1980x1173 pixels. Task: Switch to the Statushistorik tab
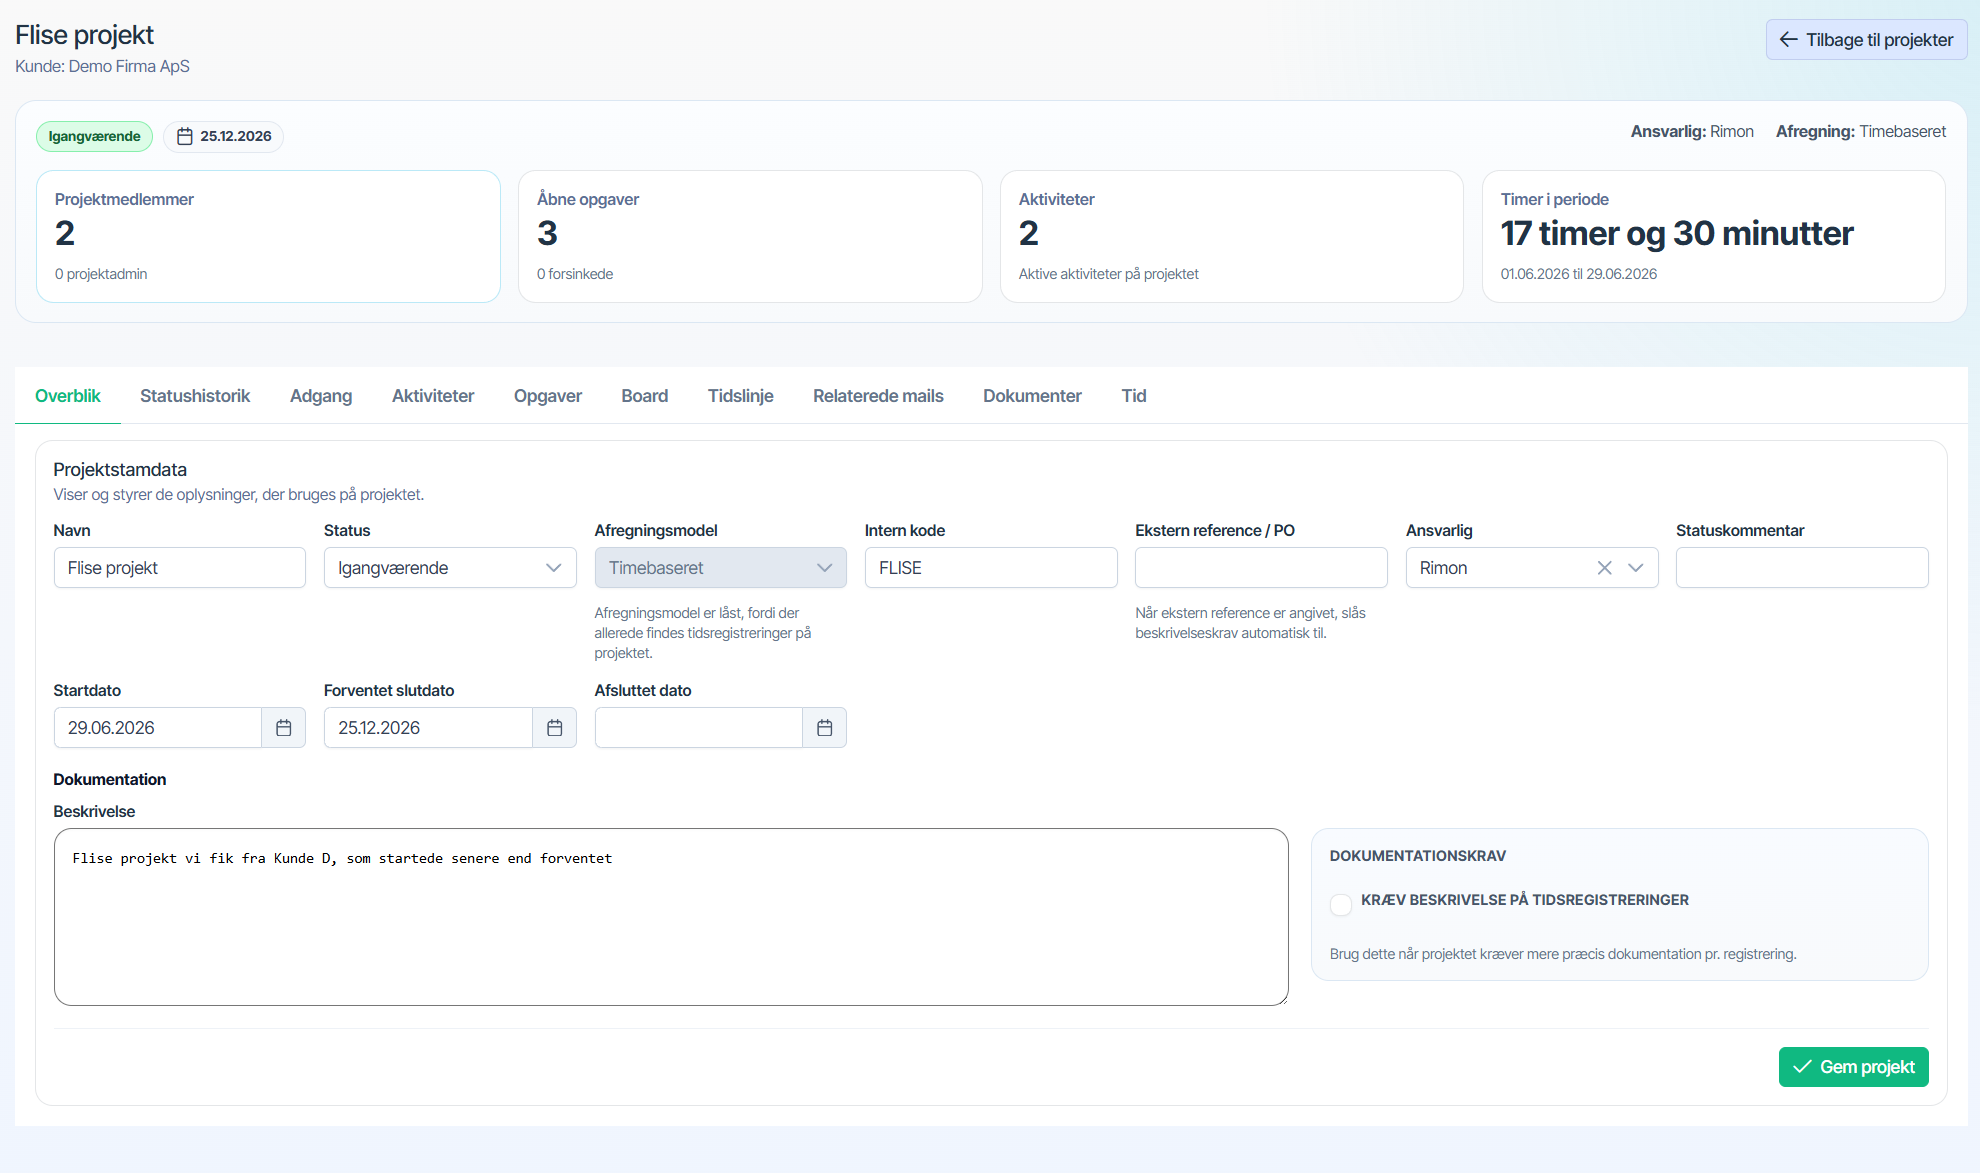[x=195, y=396]
